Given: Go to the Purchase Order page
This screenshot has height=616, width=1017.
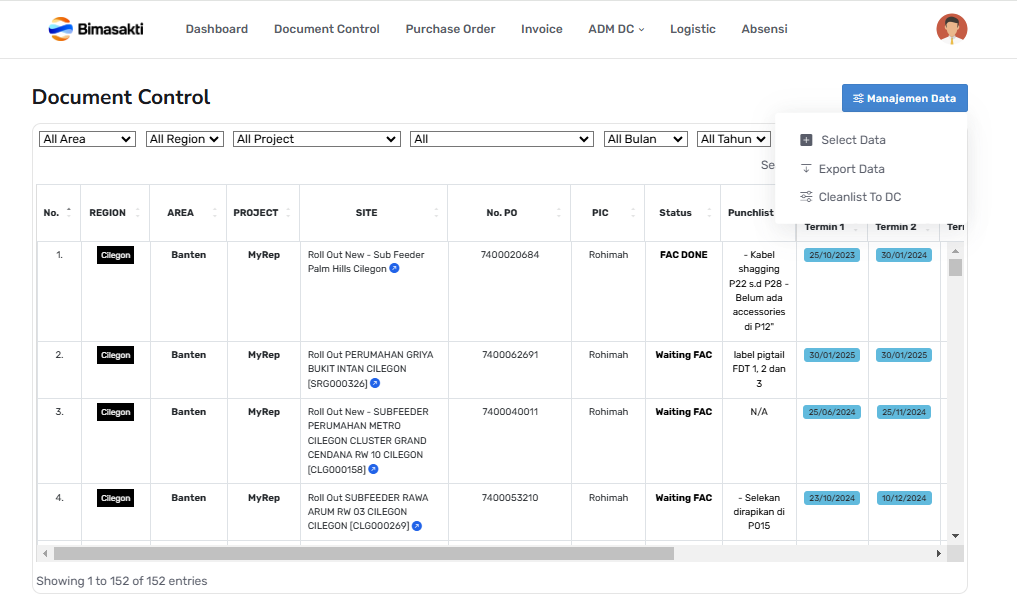Looking at the screenshot, I should pyautogui.click(x=450, y=29).
